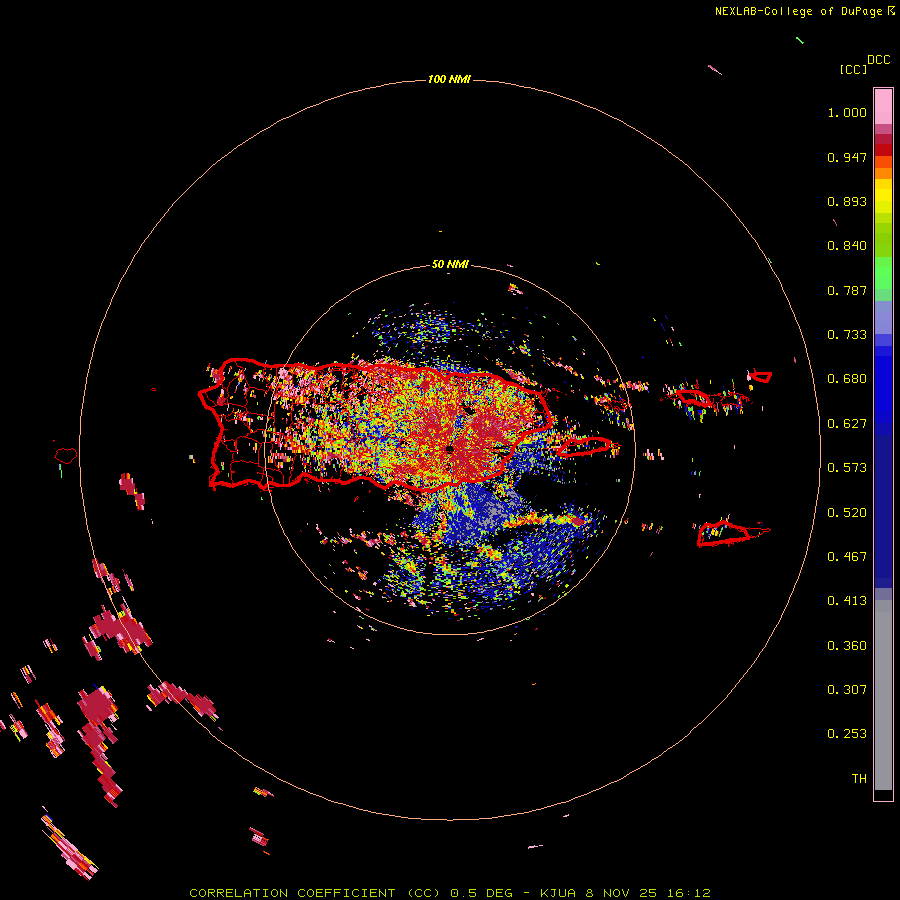Click the 50 NMI range ring label
The width and height of the screenshot is (900, 900).
(x=450, y=264)
